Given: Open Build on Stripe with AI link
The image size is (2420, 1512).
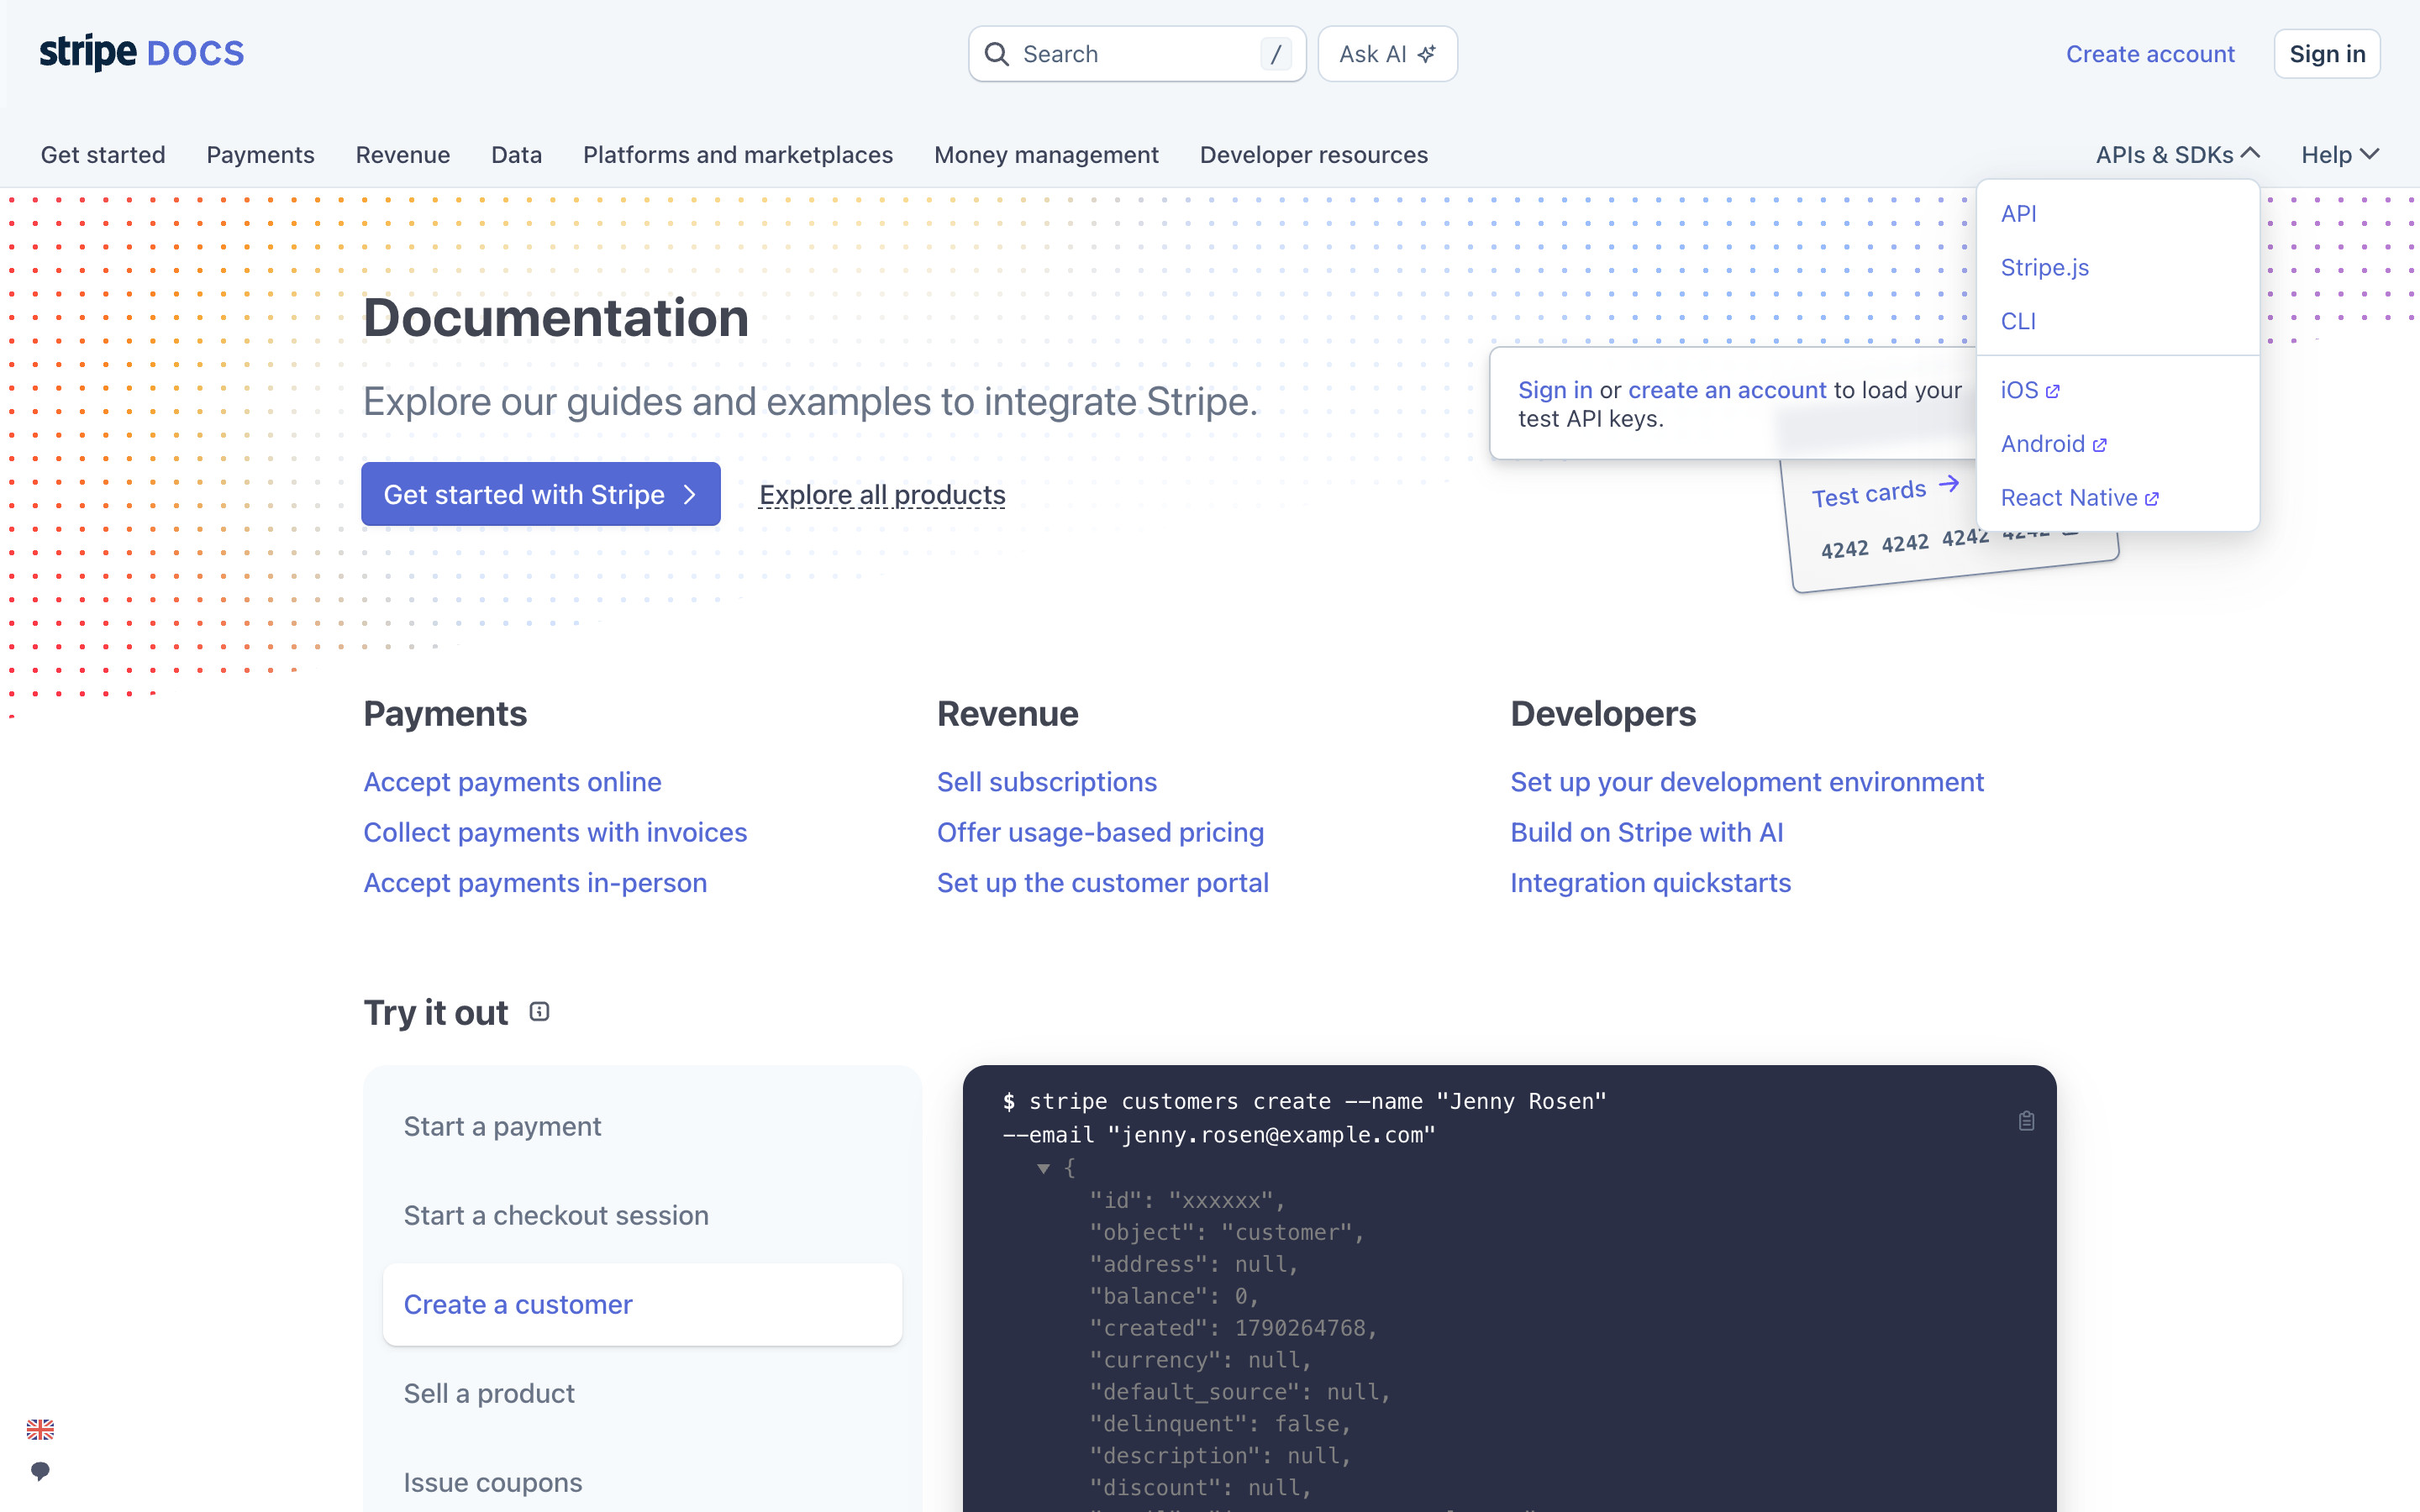Looking at the screenshot, I should 1646,832.
